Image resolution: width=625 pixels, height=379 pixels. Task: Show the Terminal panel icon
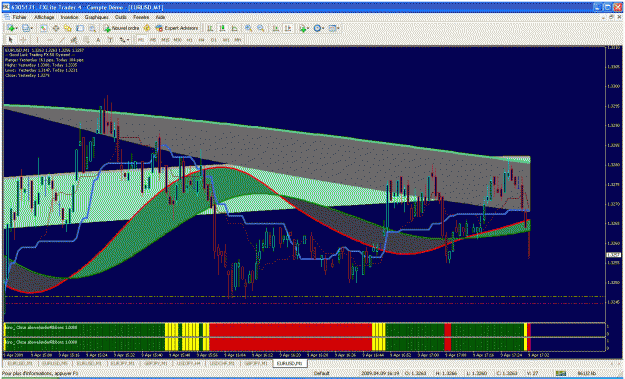point(80,28)
